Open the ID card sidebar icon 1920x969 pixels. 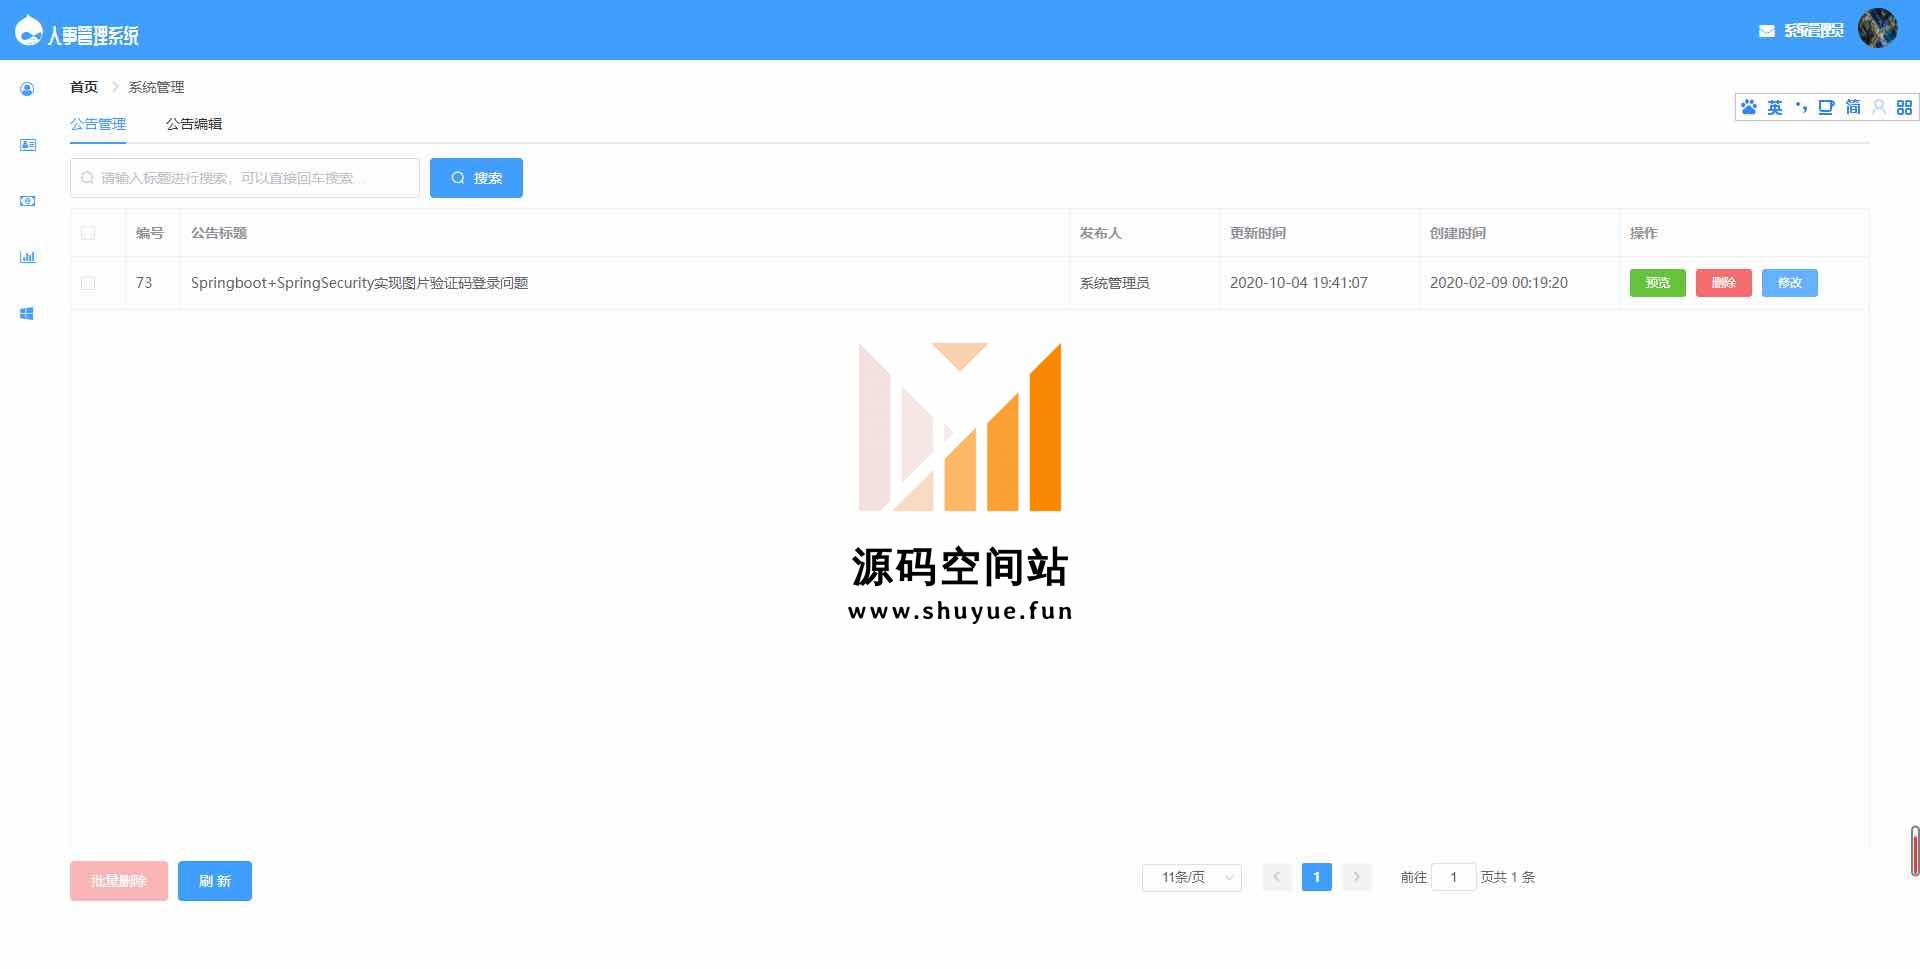28,145
